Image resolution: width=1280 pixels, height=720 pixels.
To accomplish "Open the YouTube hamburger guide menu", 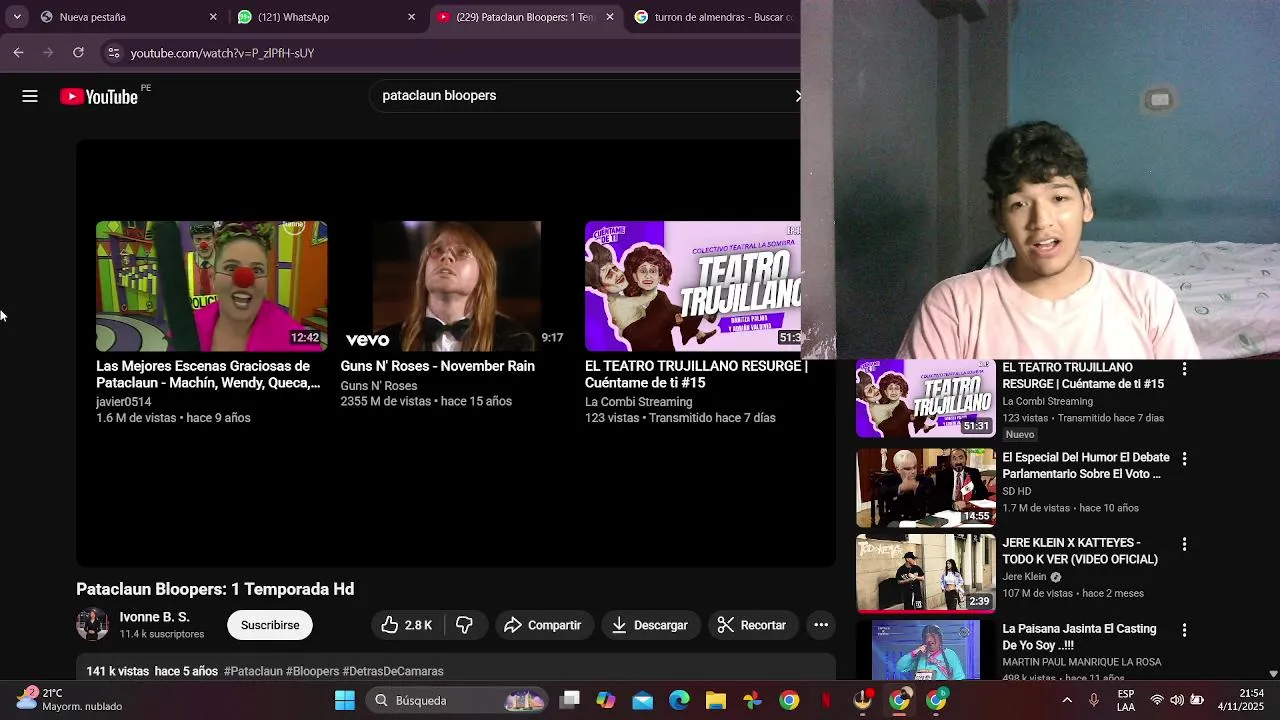I will (30, 96).
